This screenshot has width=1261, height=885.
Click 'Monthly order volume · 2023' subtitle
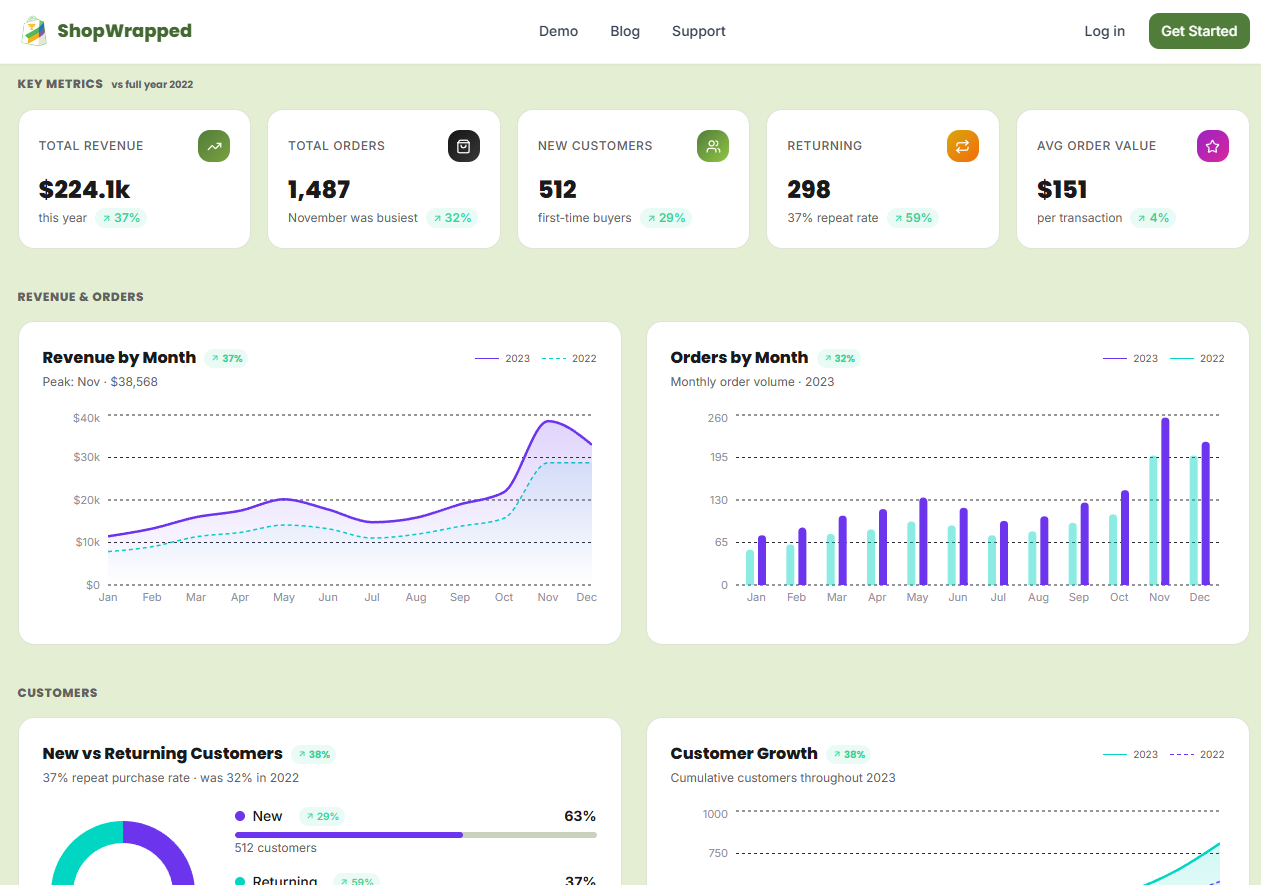752,382
